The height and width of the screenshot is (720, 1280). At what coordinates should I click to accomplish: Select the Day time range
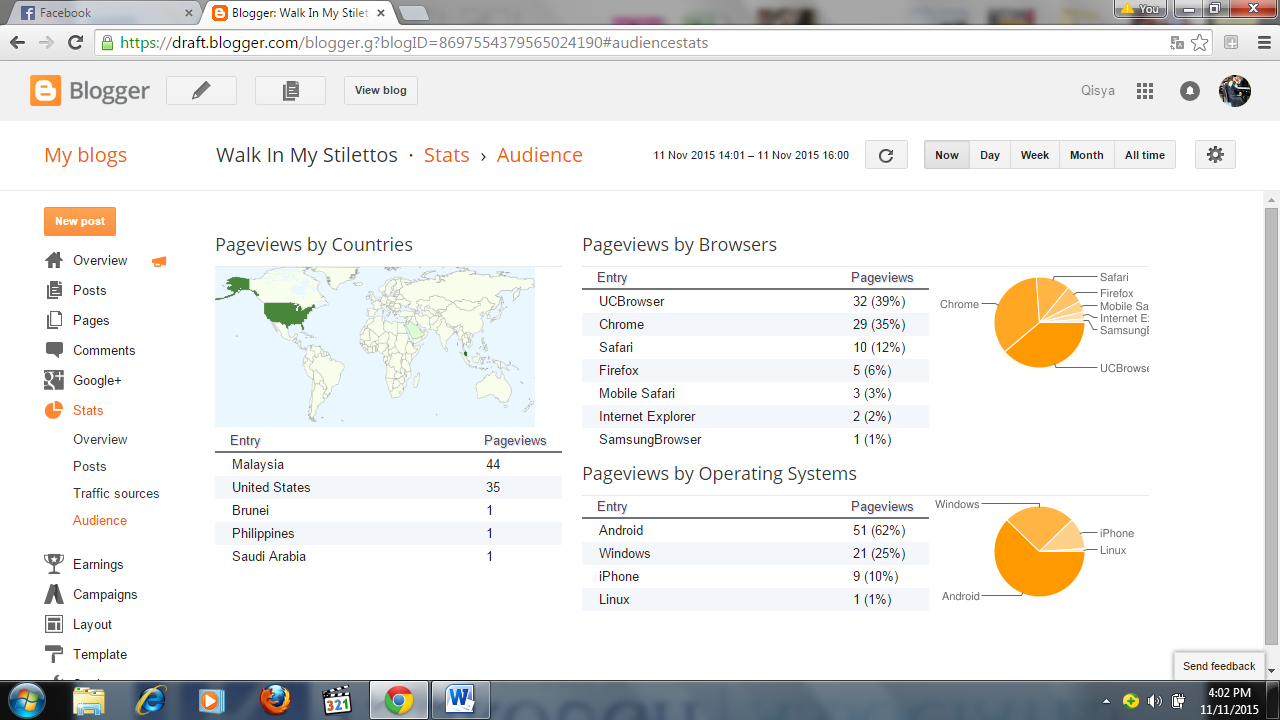(990, 155)
